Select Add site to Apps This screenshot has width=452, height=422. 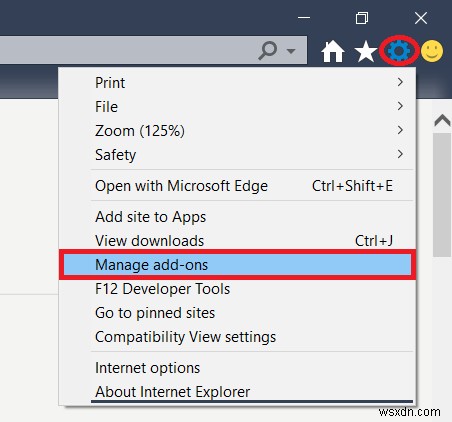click(x=237, y=217)
